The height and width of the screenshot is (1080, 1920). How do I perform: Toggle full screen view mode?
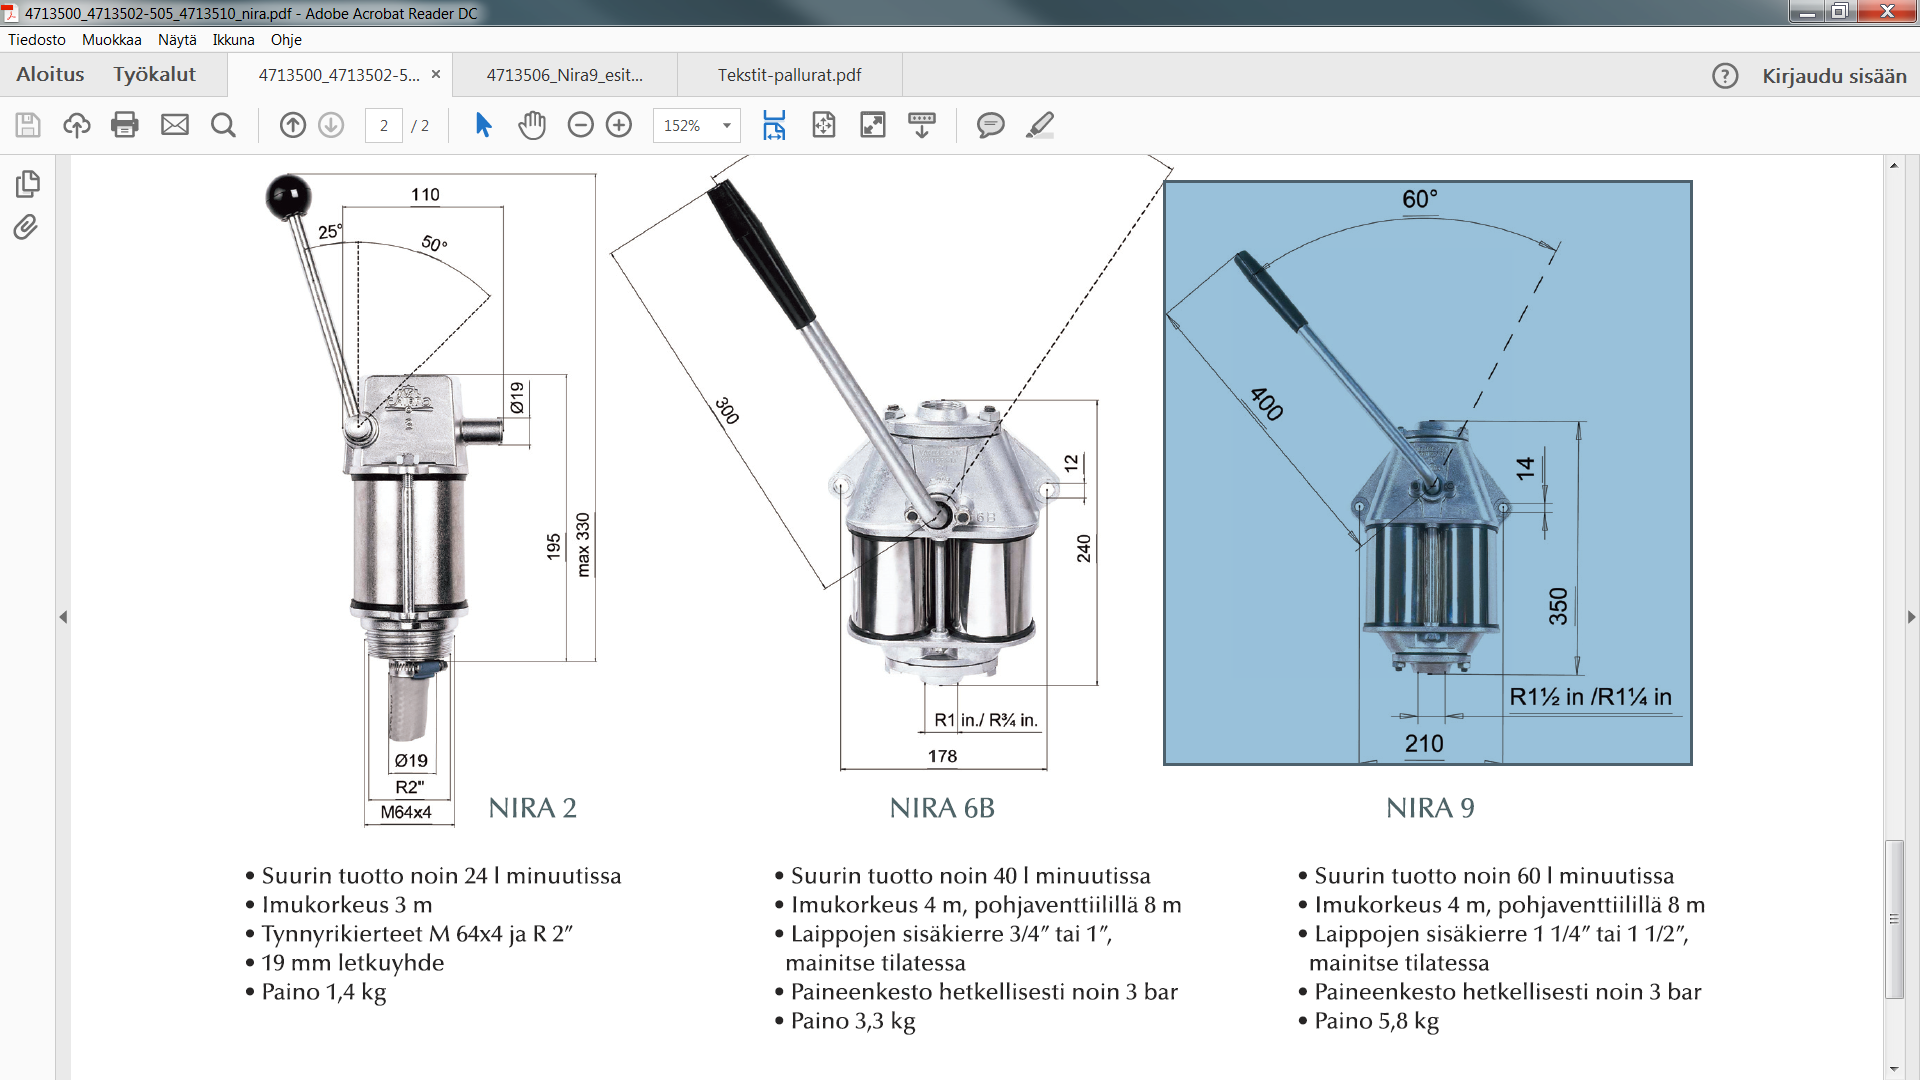click(873, 125)
